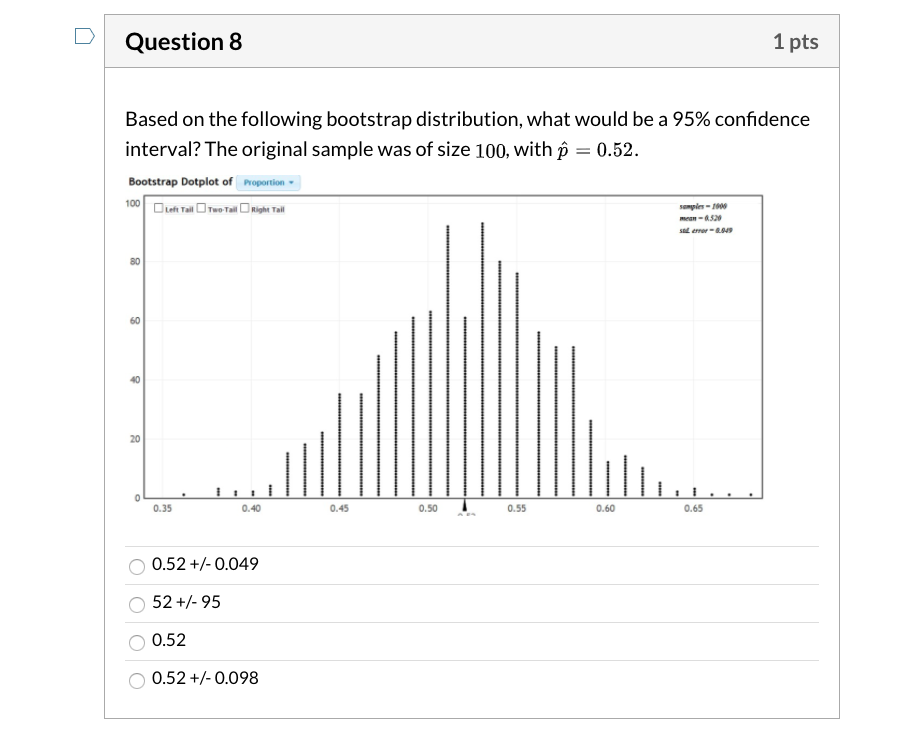
Task: Enable the Two-Tail checkbox
Action: point(201,209)
